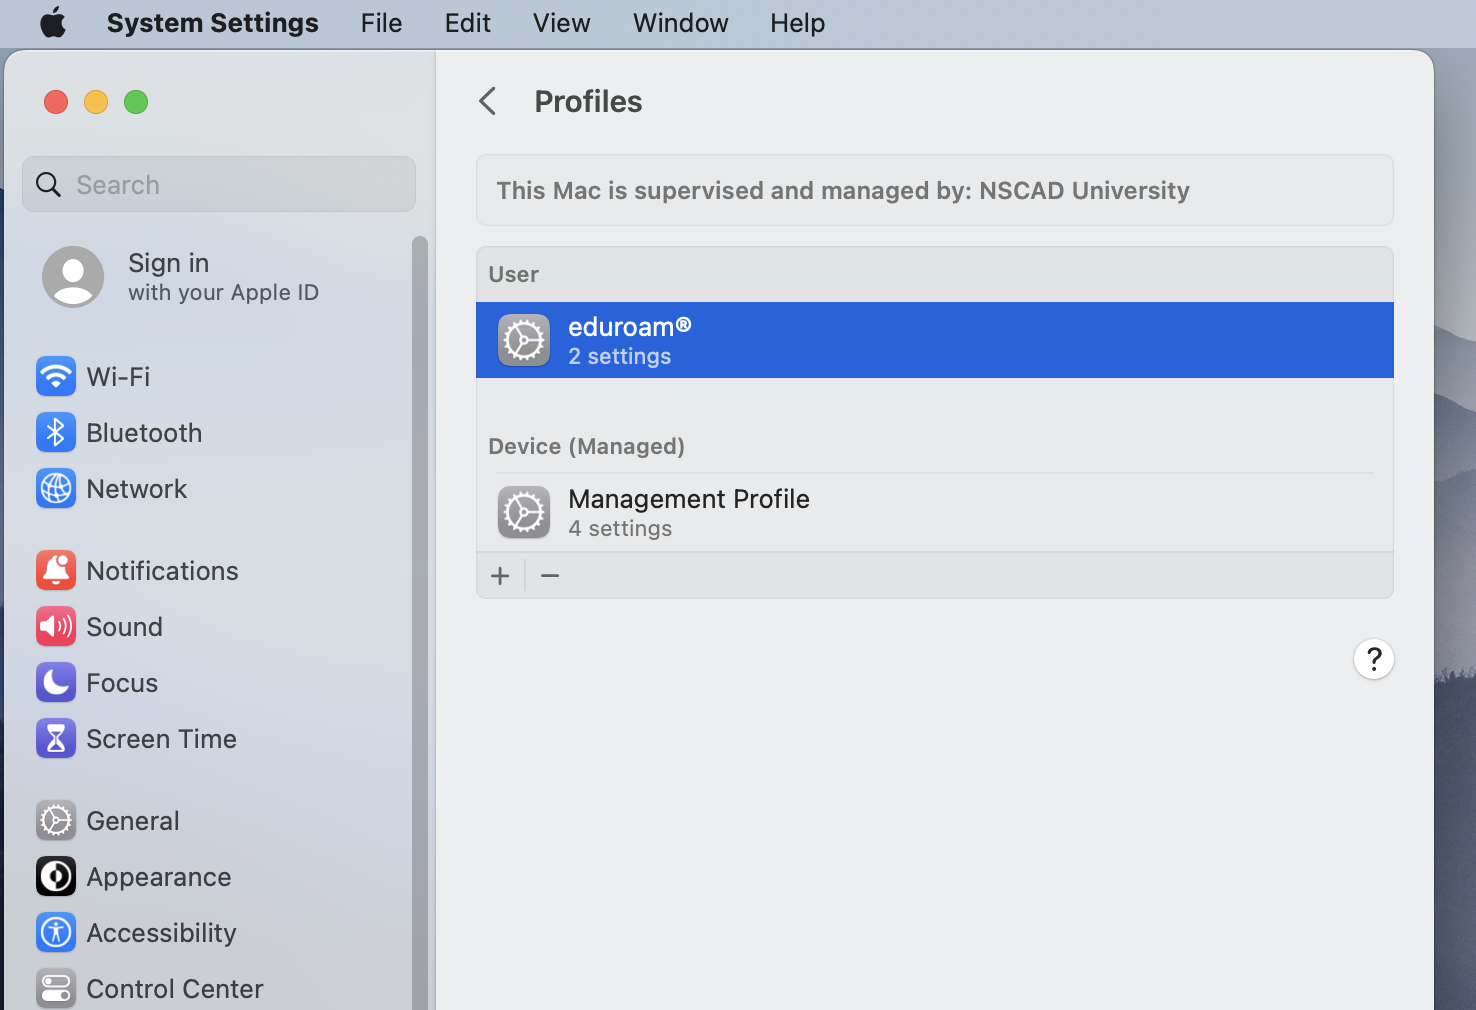Minimize window with yellow button

click(96, 102)
